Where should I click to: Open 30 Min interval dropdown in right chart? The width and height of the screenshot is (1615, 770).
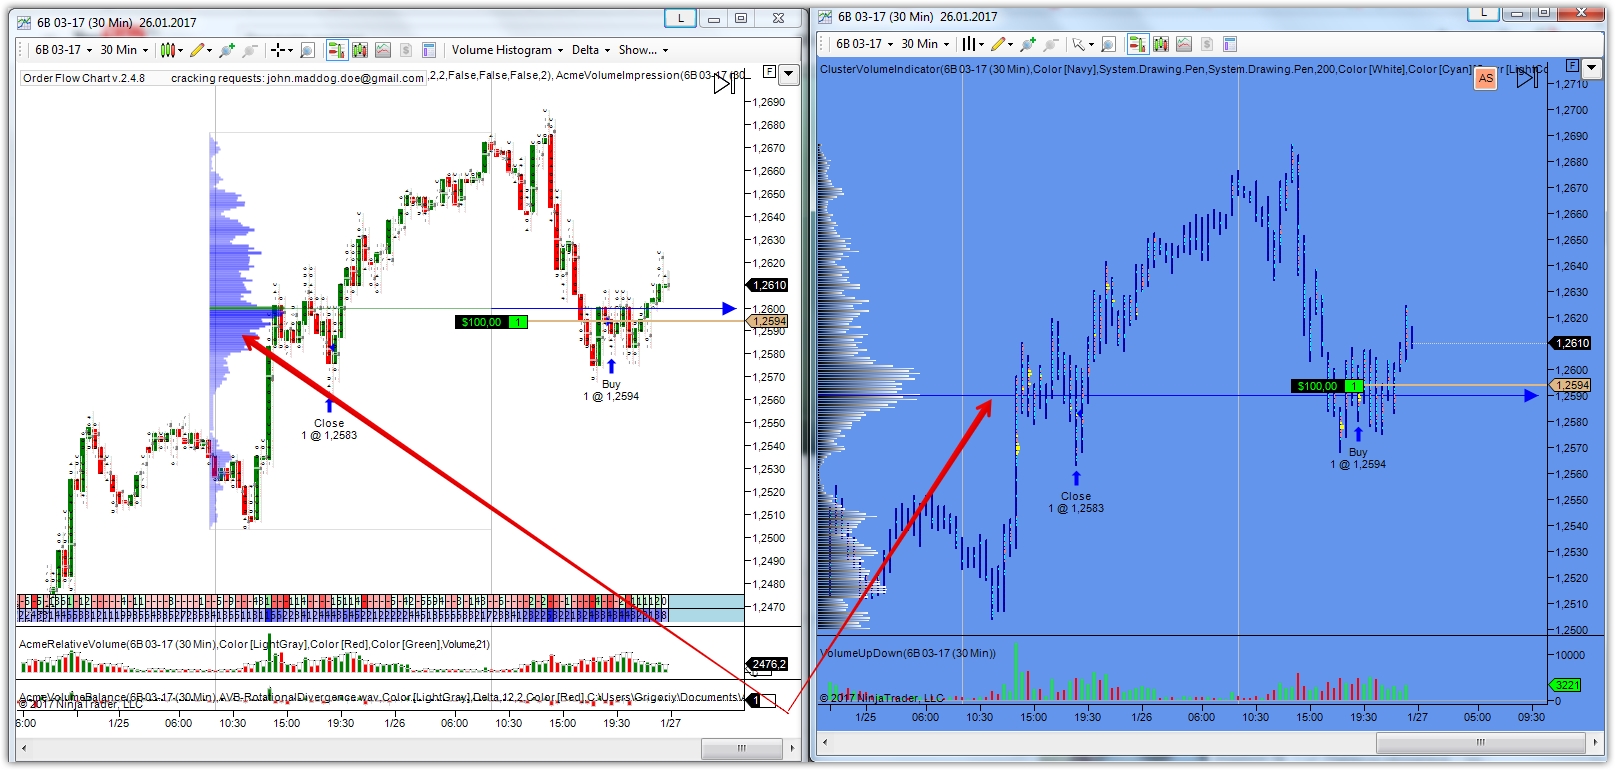925,44
